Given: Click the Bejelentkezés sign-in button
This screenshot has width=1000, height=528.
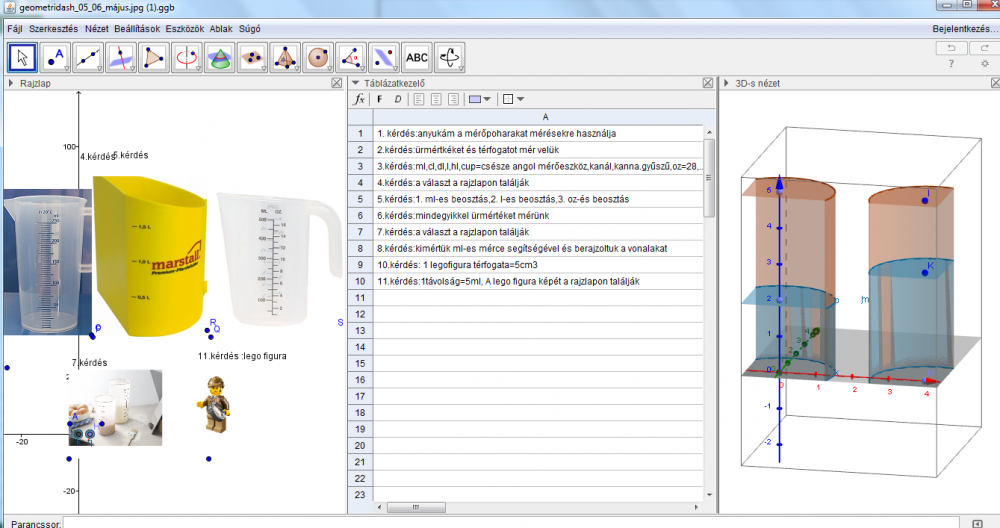Looking at the screenshot, I should tap(963, 29).
